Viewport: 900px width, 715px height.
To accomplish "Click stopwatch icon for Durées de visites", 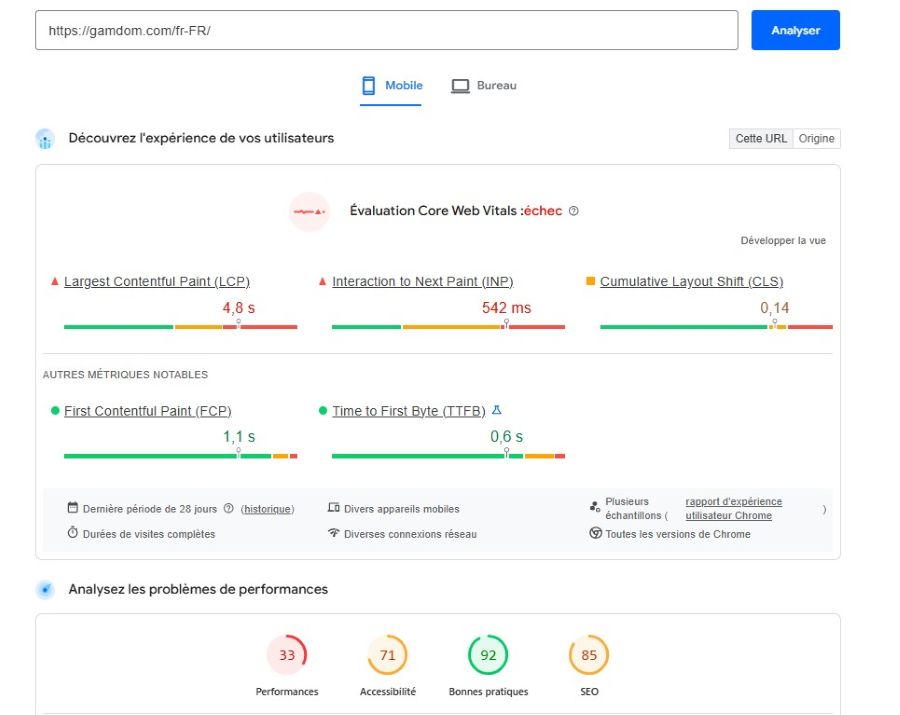I will [72, 532].
